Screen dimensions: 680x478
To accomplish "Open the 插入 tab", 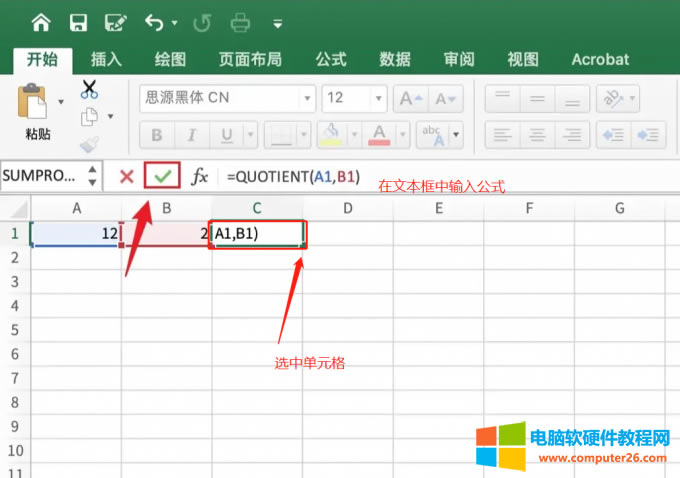I will (106, 59).
